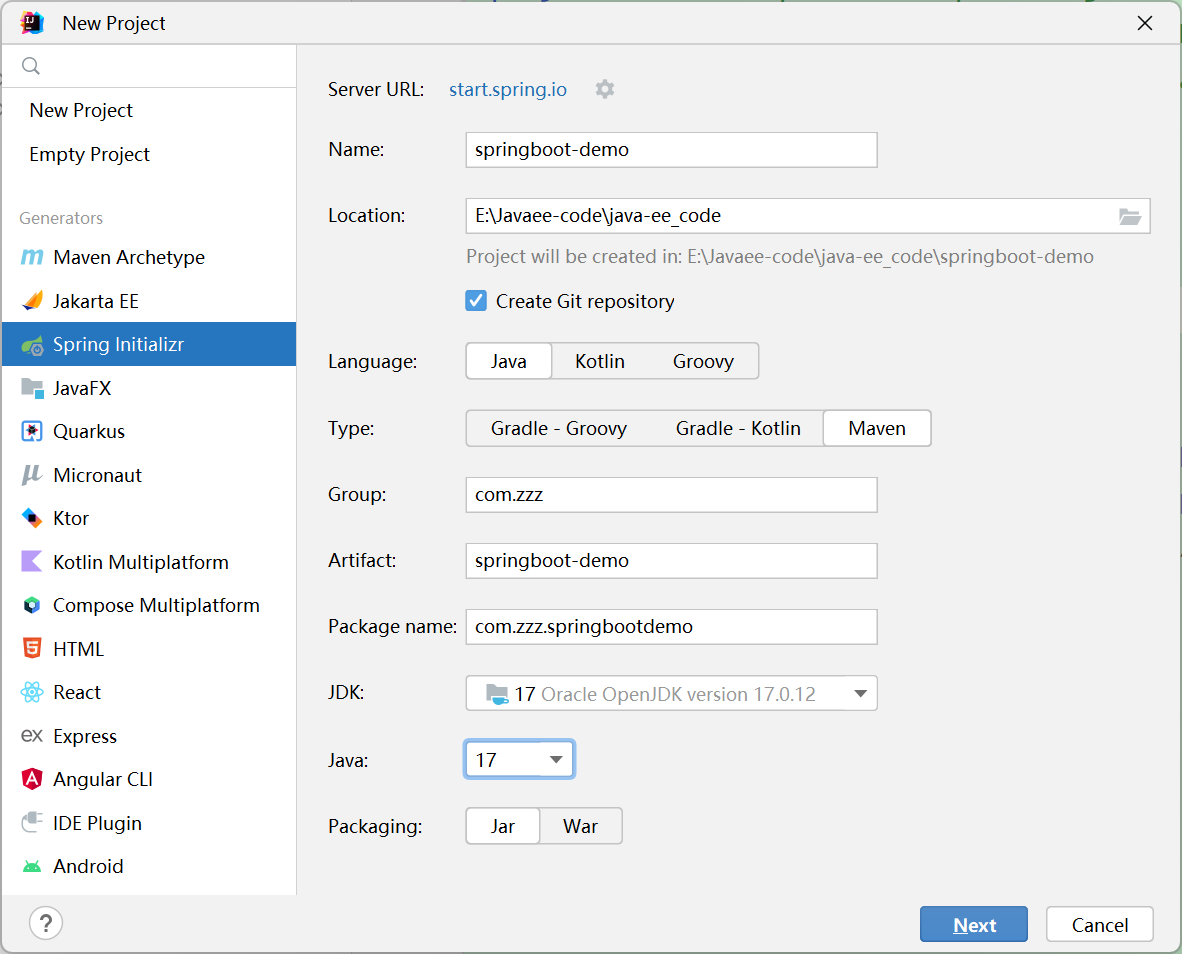Click the Maven Archetype generator icon
Viewport: 1182px width, 954px height.
point(32,257)
